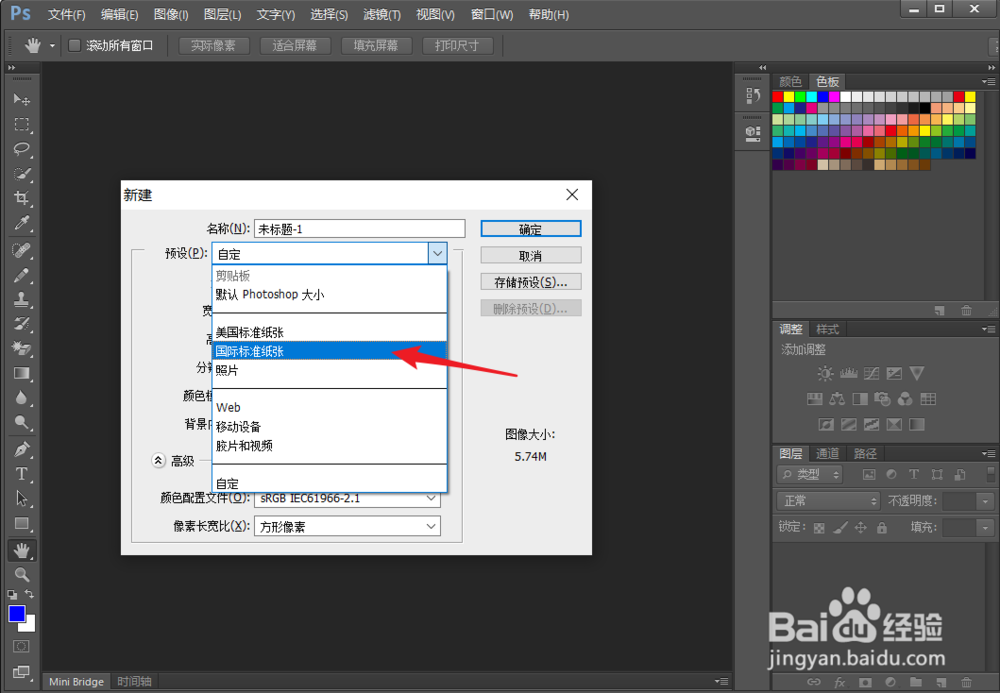Collapse the 高级 section in the dialog

158,460
